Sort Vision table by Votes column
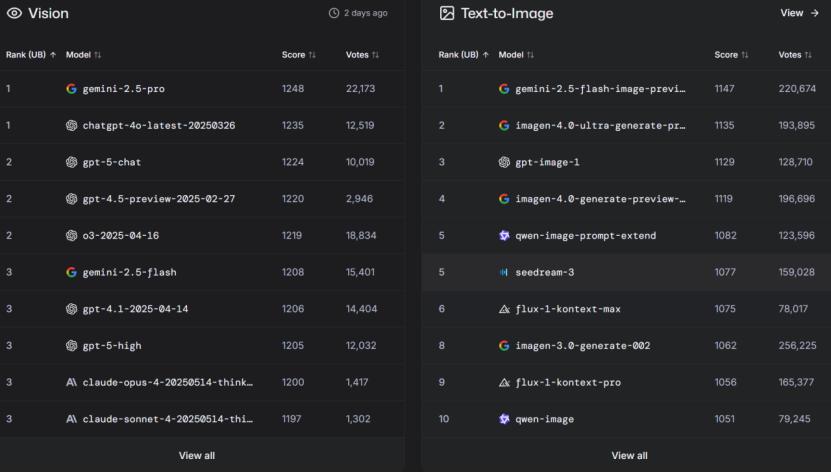 [362, 54]
